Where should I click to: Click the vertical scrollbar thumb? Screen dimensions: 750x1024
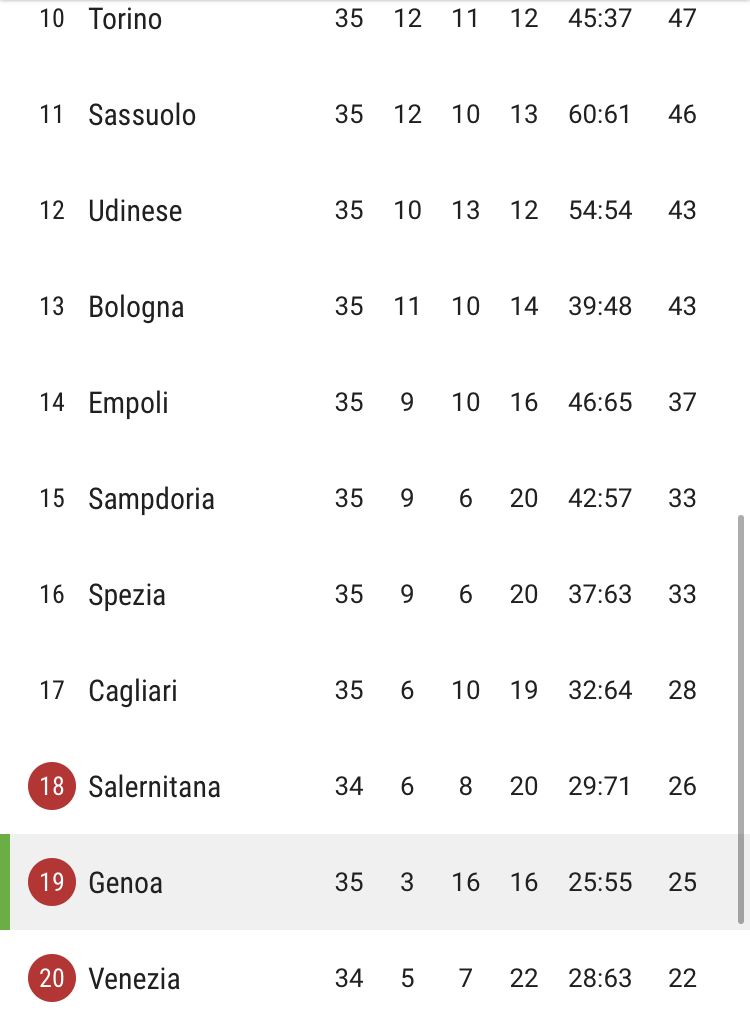(x=740, y=720)
